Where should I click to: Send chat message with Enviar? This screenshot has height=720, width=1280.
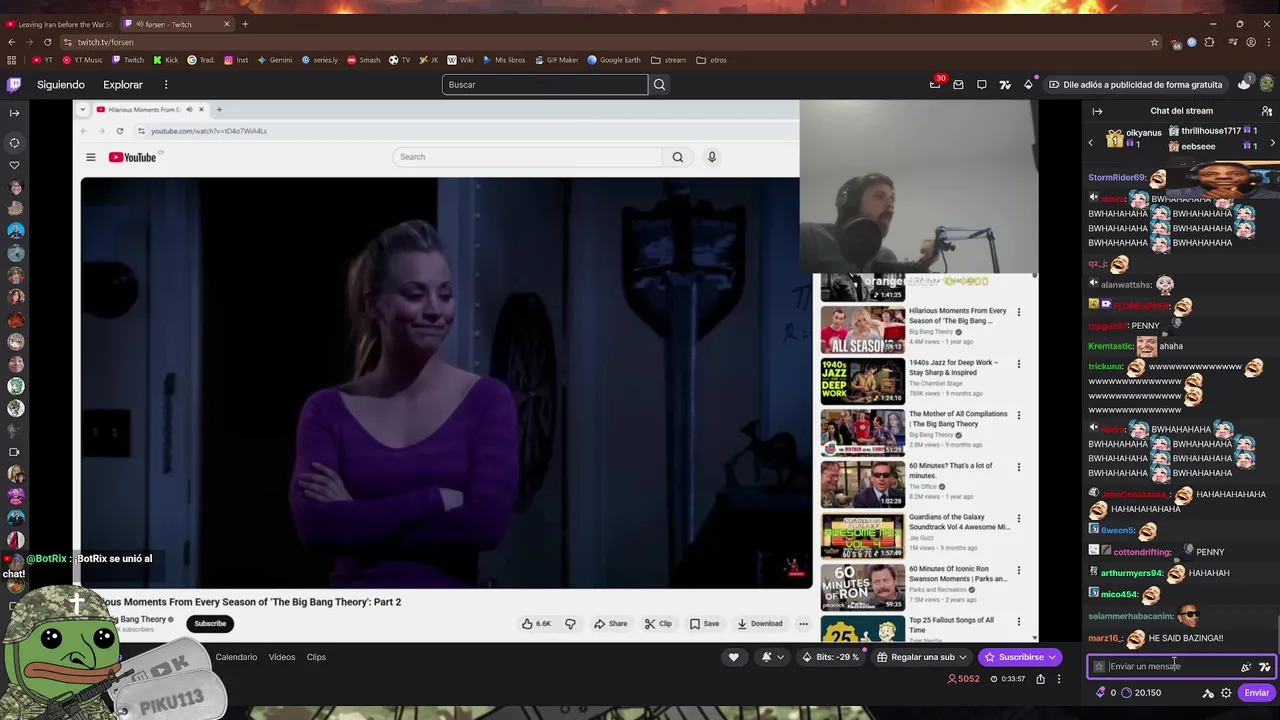(x=1256, y=692)
